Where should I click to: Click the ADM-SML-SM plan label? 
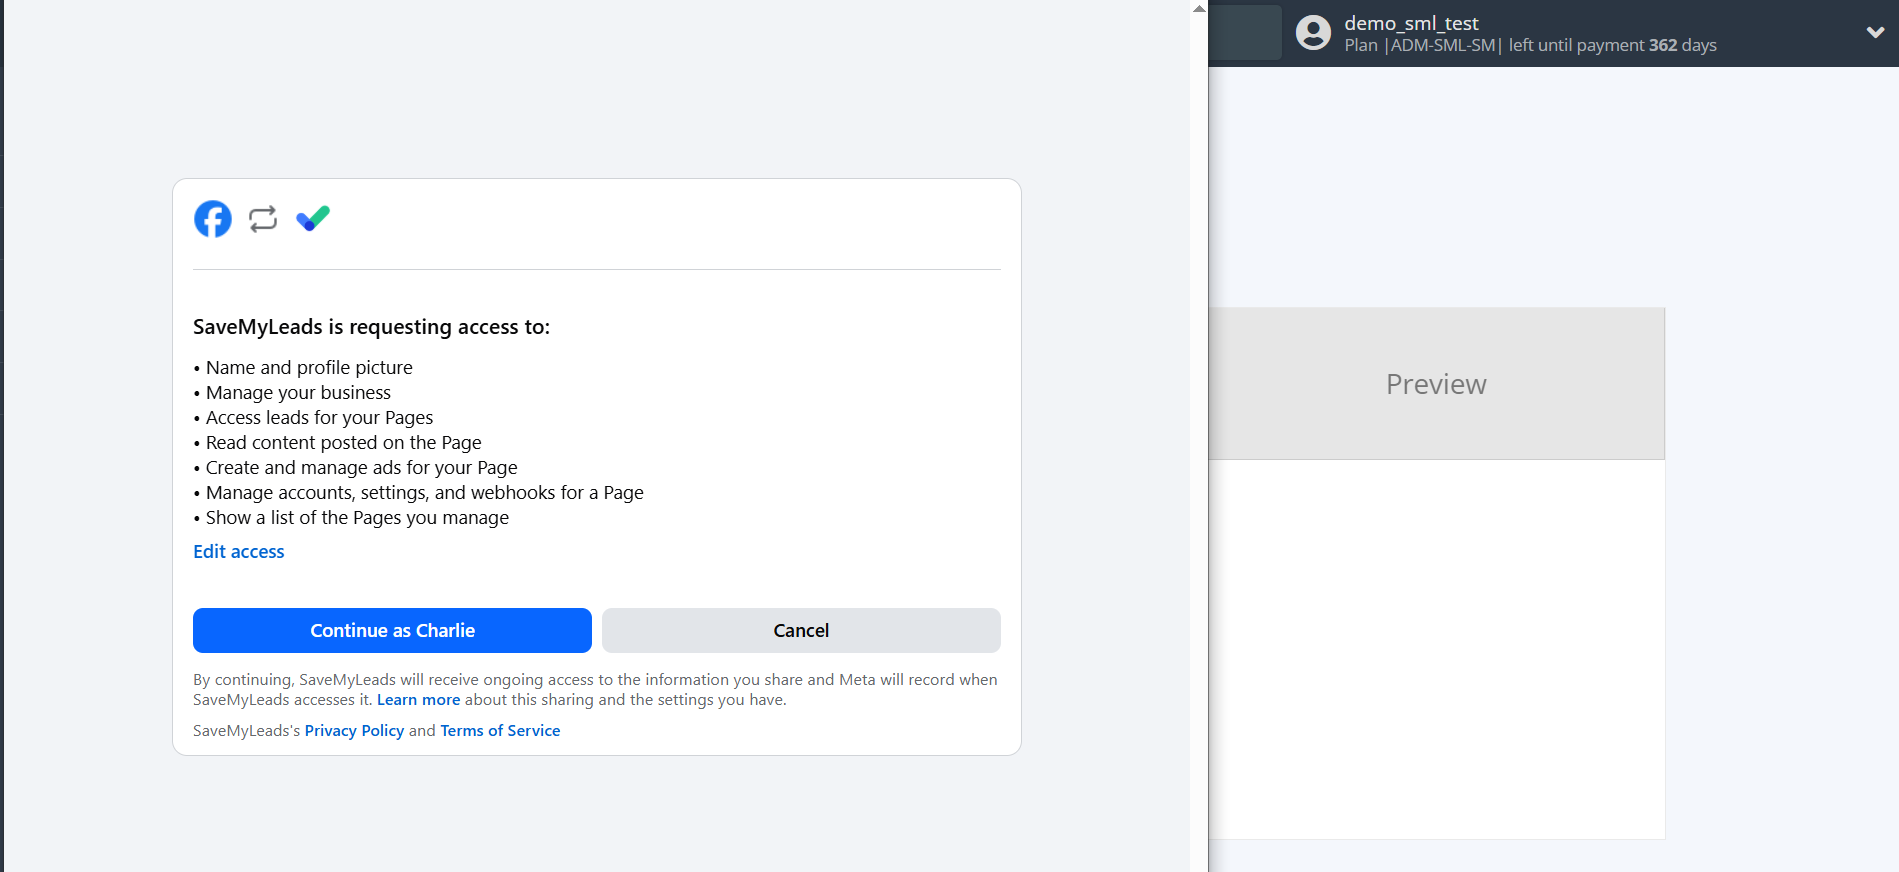click(1442, 46)
